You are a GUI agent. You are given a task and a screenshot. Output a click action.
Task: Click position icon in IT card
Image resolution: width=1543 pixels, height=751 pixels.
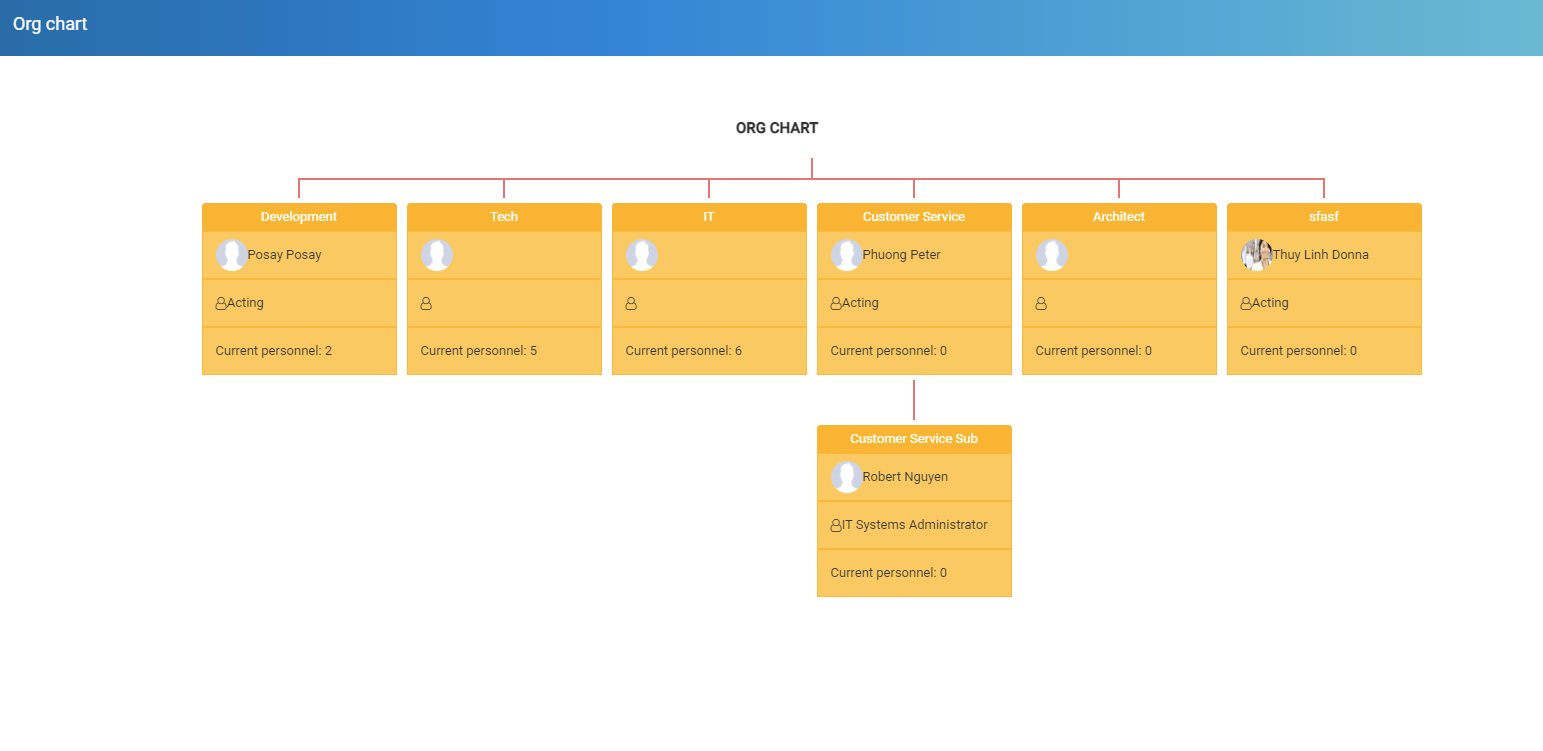click(631, 303)
